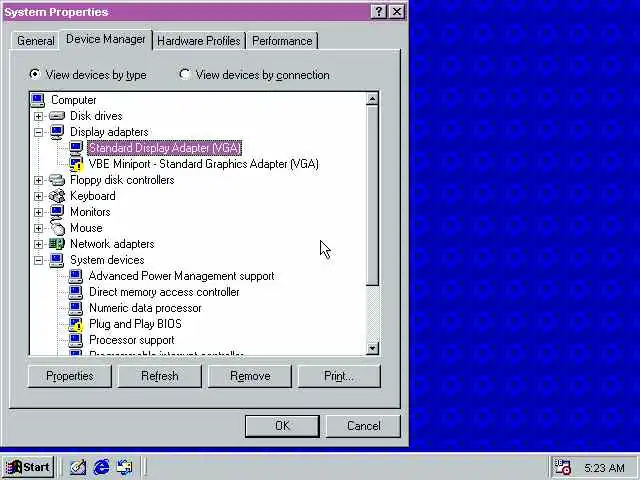
Task: Select the Direct memory access controller entry
Action: [x=164, y=292]
